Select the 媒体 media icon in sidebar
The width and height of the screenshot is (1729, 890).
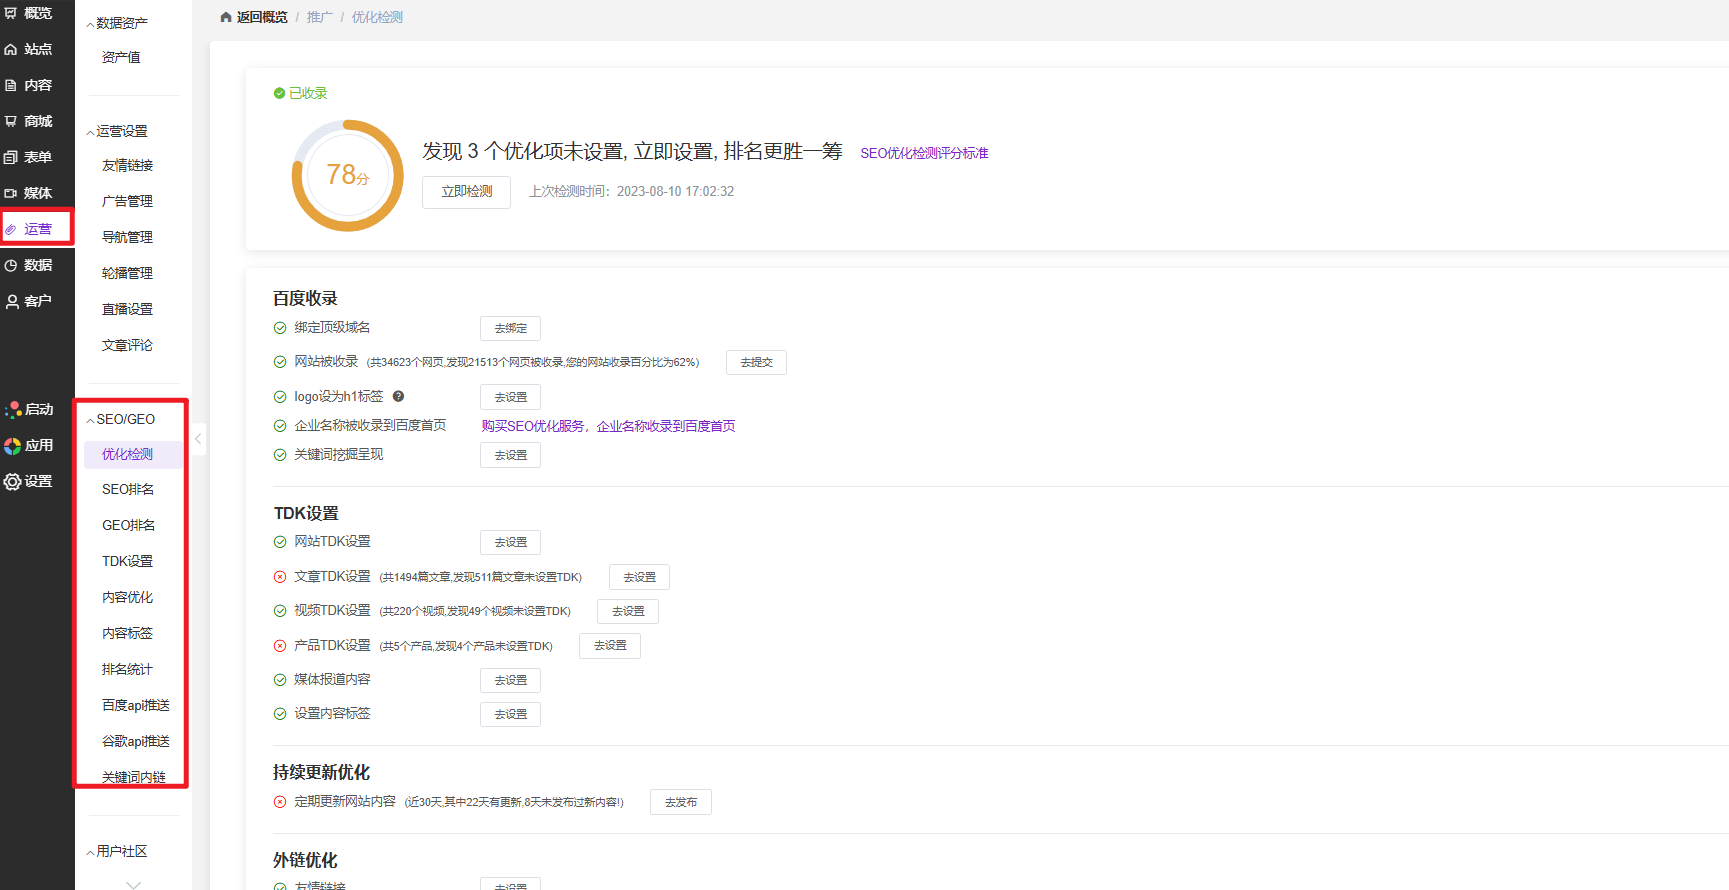[x=11, y=193]
